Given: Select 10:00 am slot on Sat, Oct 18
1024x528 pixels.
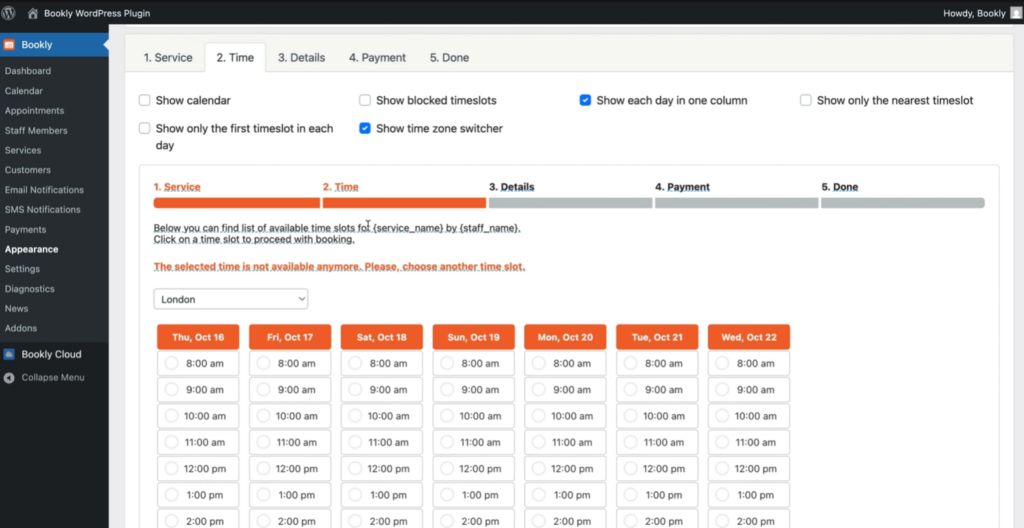Looking at the screenshot, I should coord(382,416).
